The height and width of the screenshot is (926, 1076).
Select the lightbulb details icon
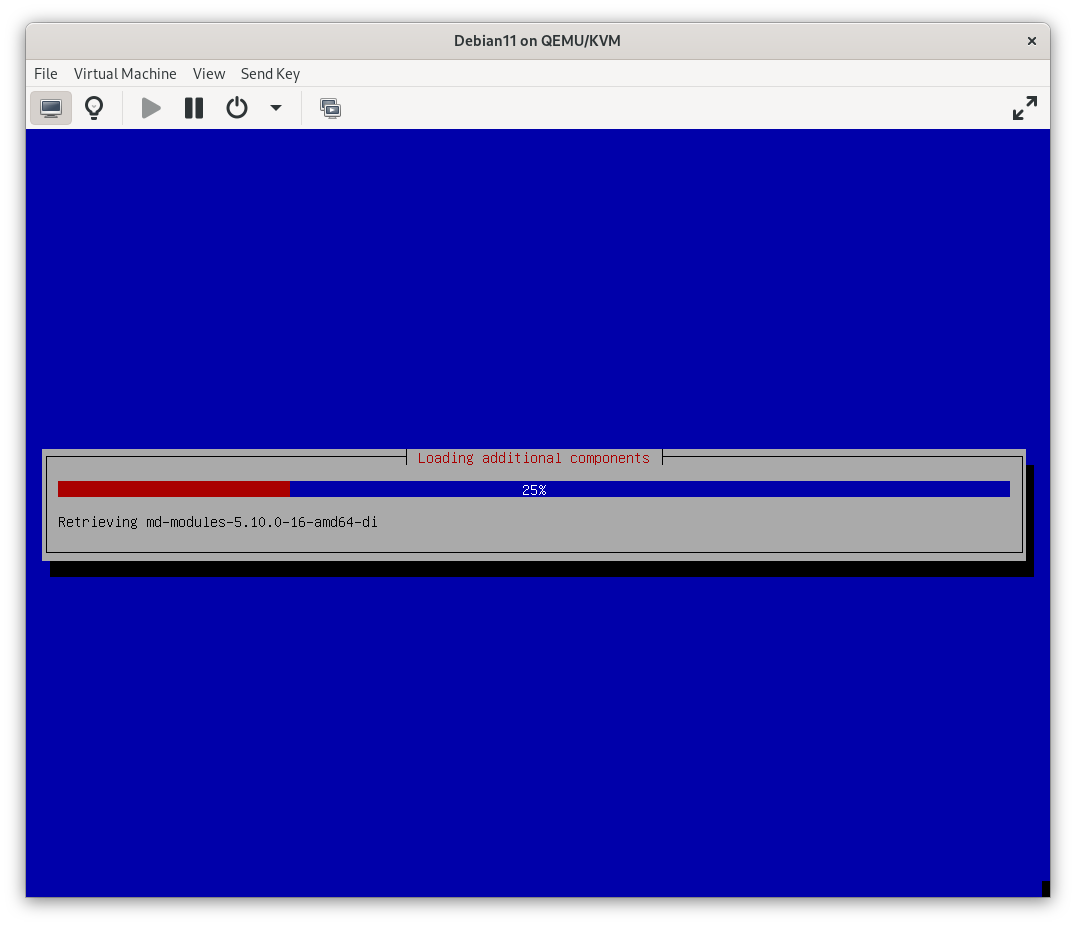pos(94,107)
